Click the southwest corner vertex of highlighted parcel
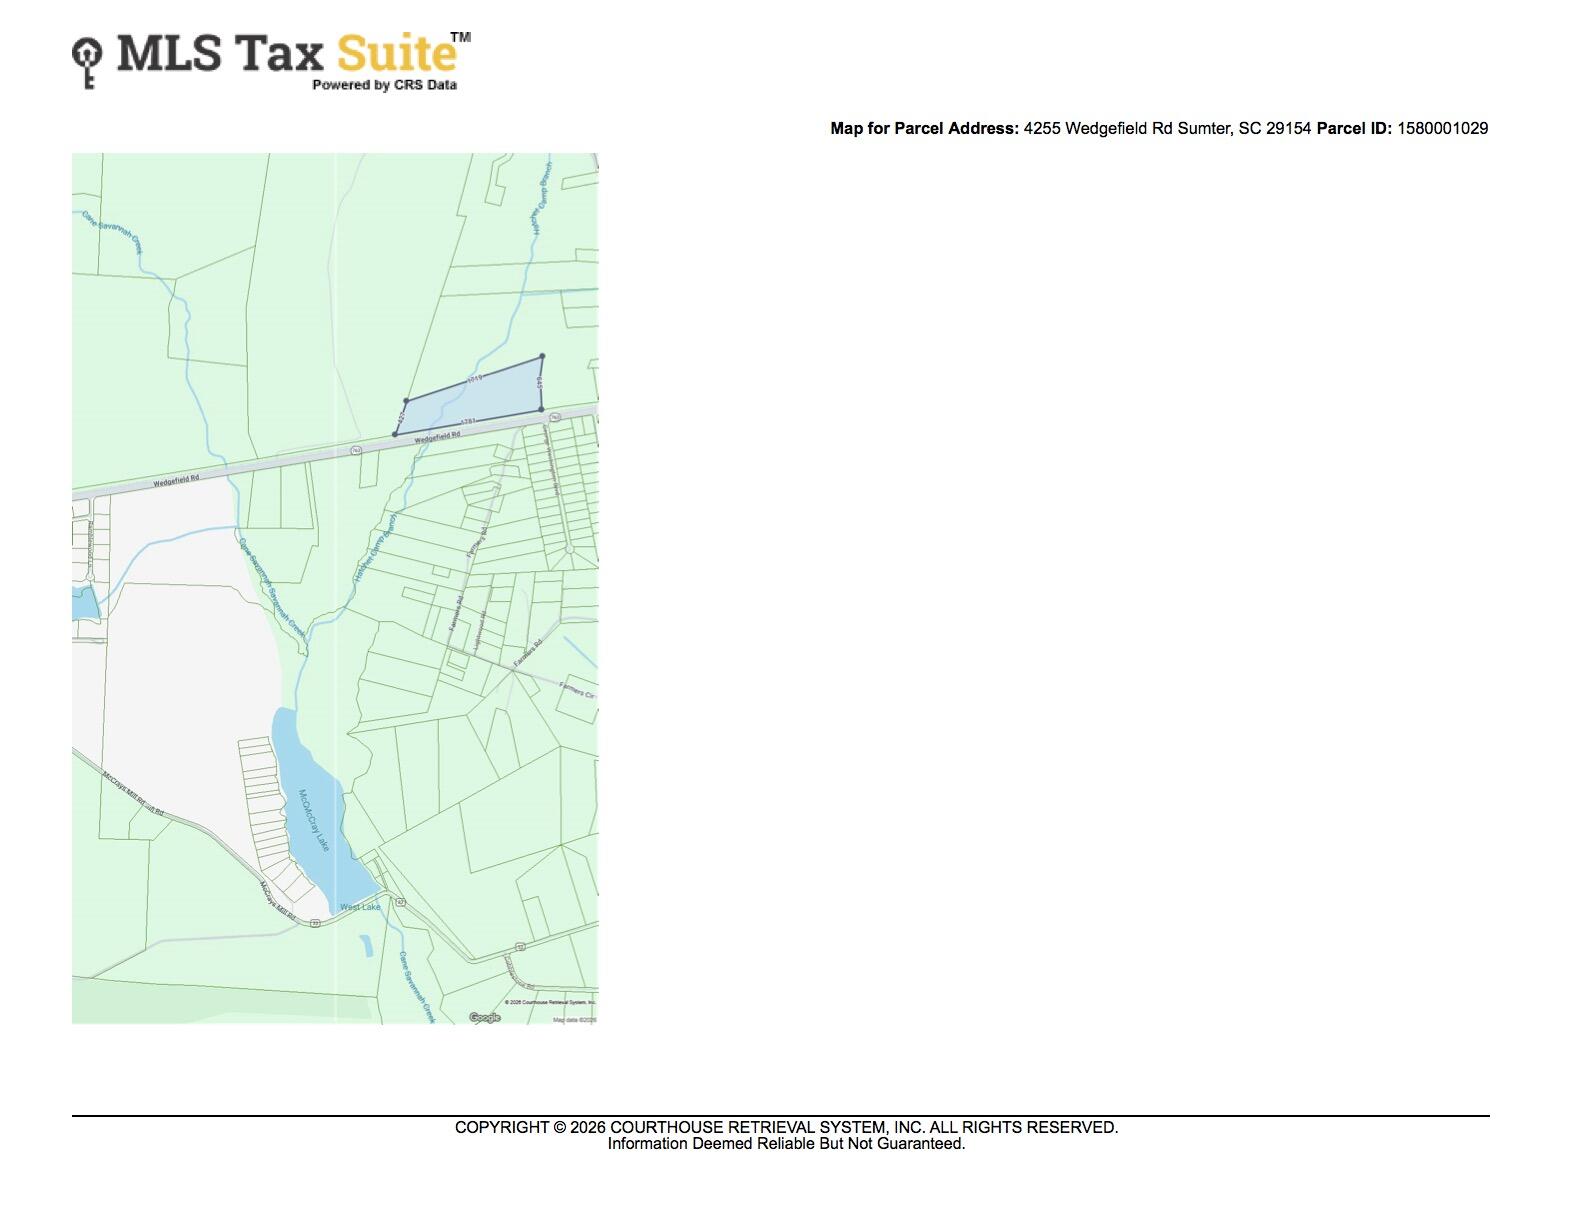This screenshot has height=1224, width=1584. (x=395, y=434)
